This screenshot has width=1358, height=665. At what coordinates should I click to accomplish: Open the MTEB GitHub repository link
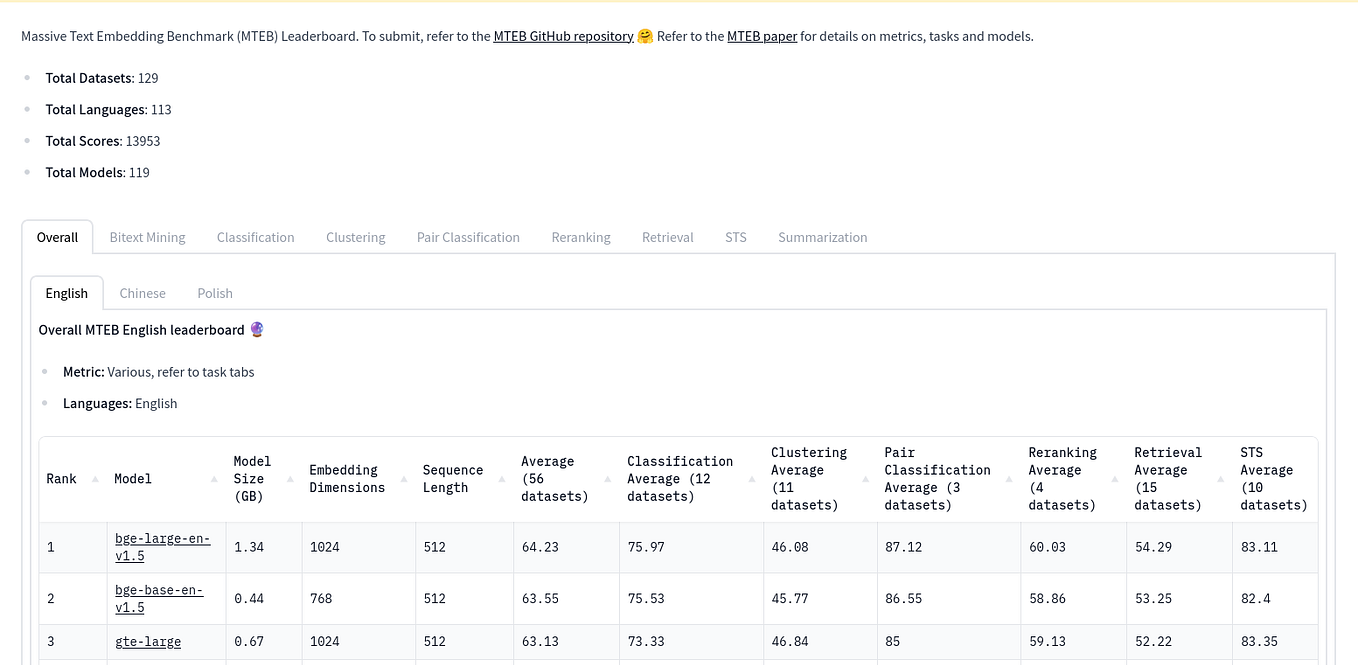[x=562, y=36]
